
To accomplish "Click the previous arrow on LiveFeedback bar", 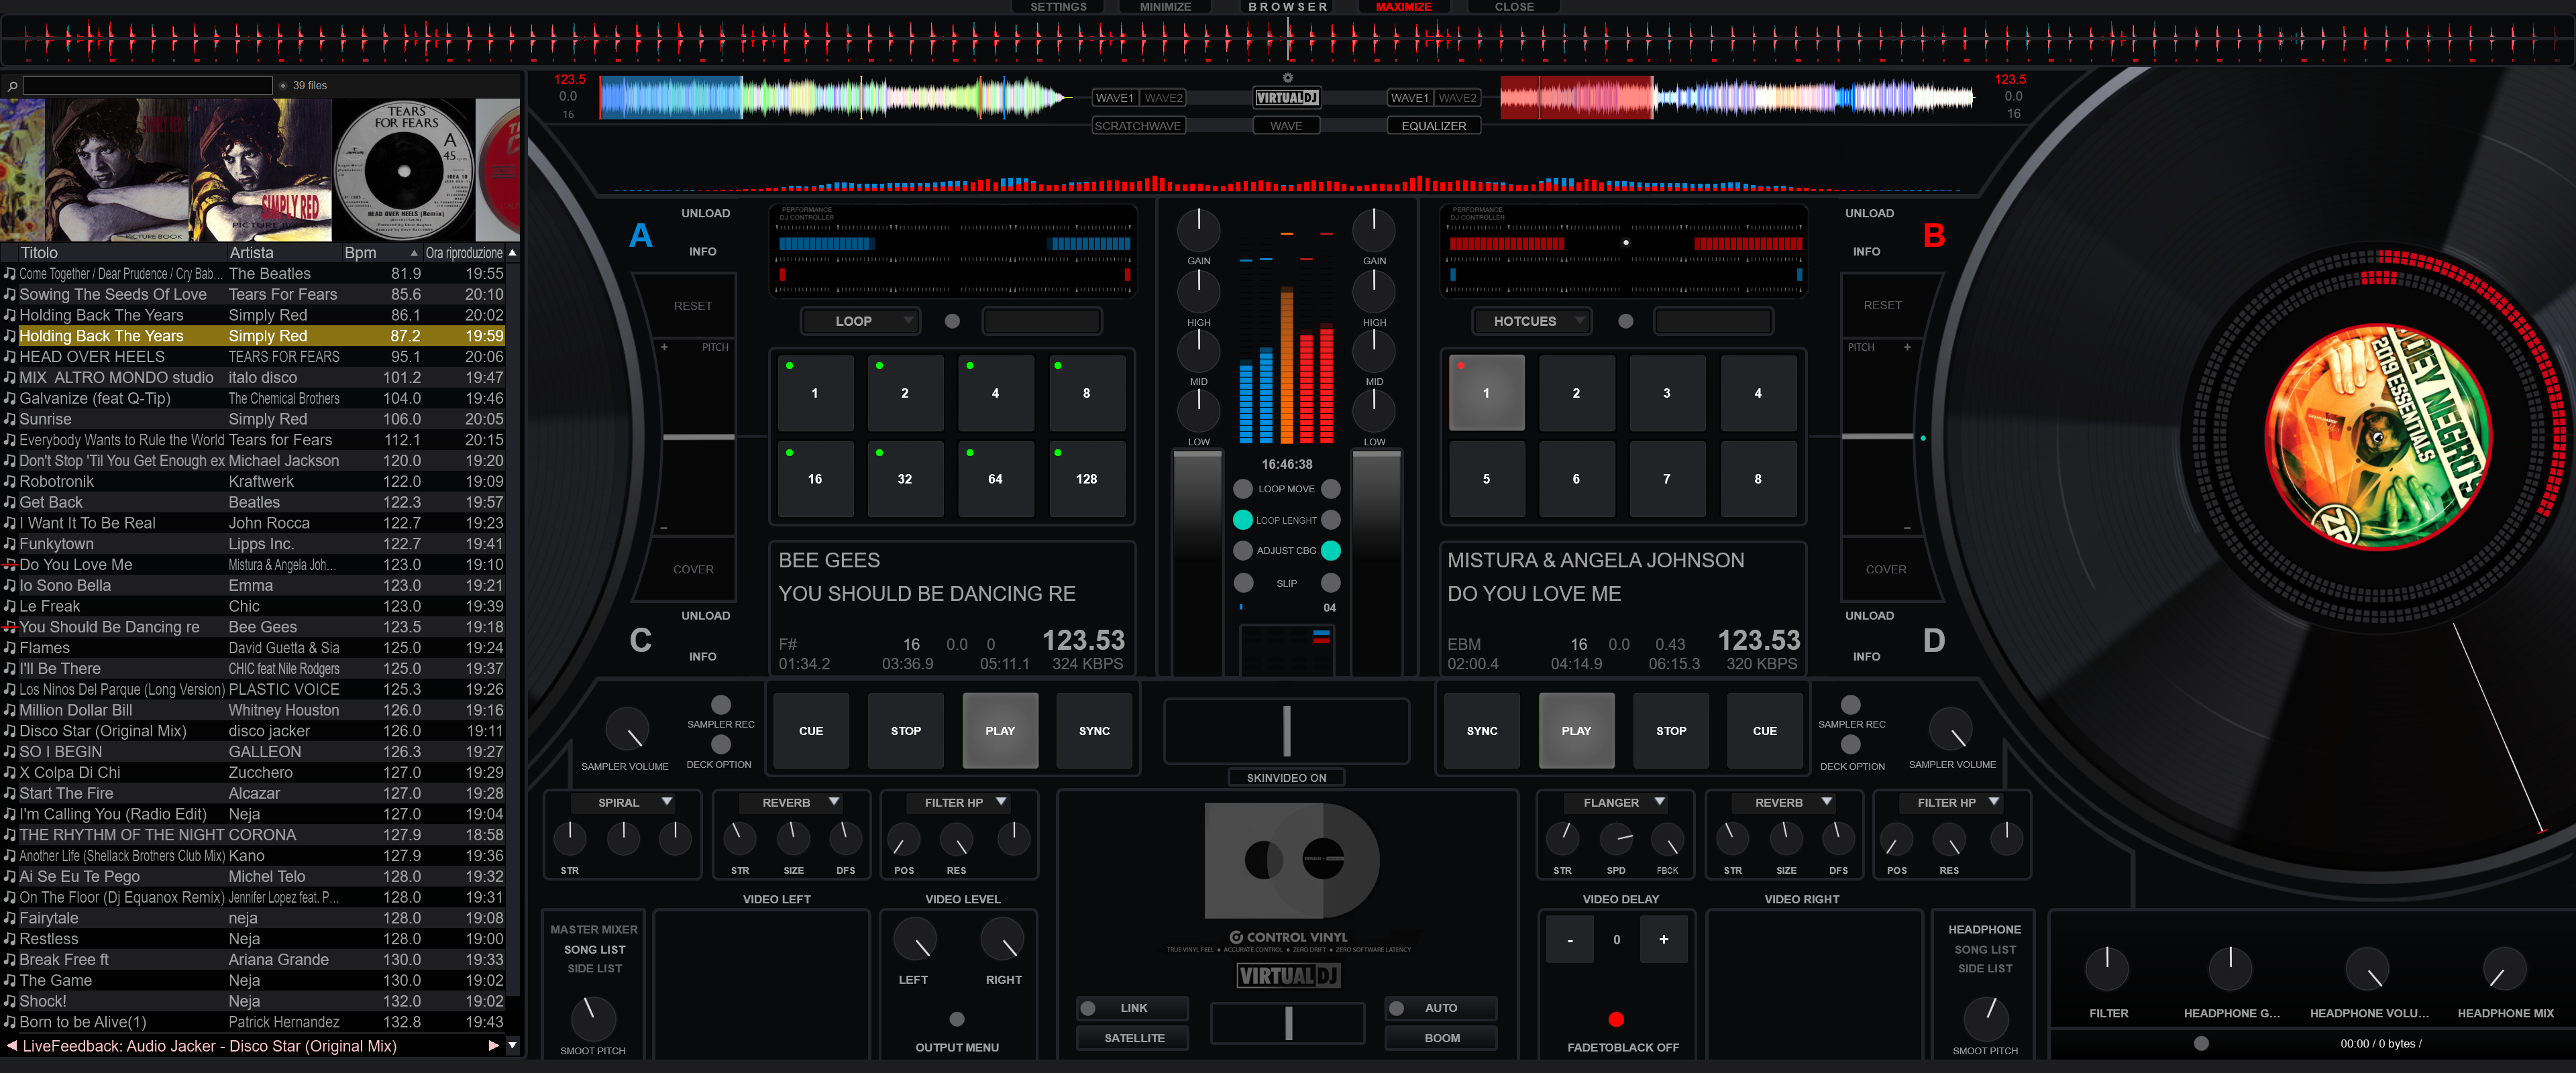I will (x=11, y=1045).
